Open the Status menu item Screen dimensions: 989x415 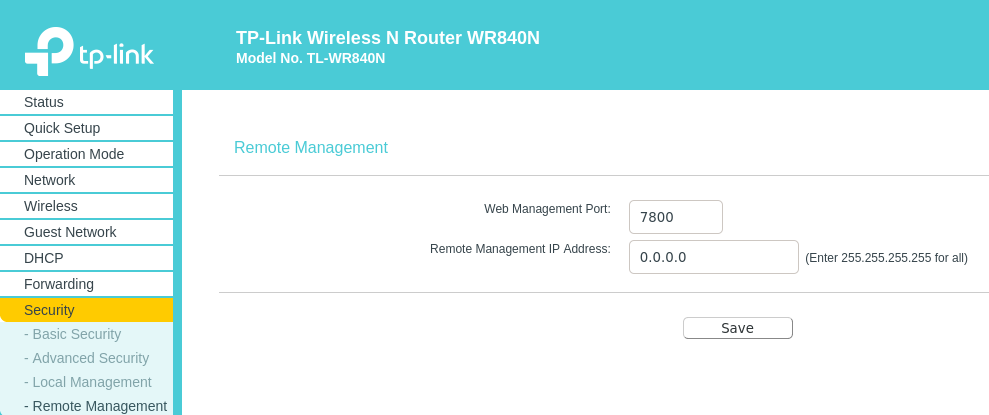44,102
